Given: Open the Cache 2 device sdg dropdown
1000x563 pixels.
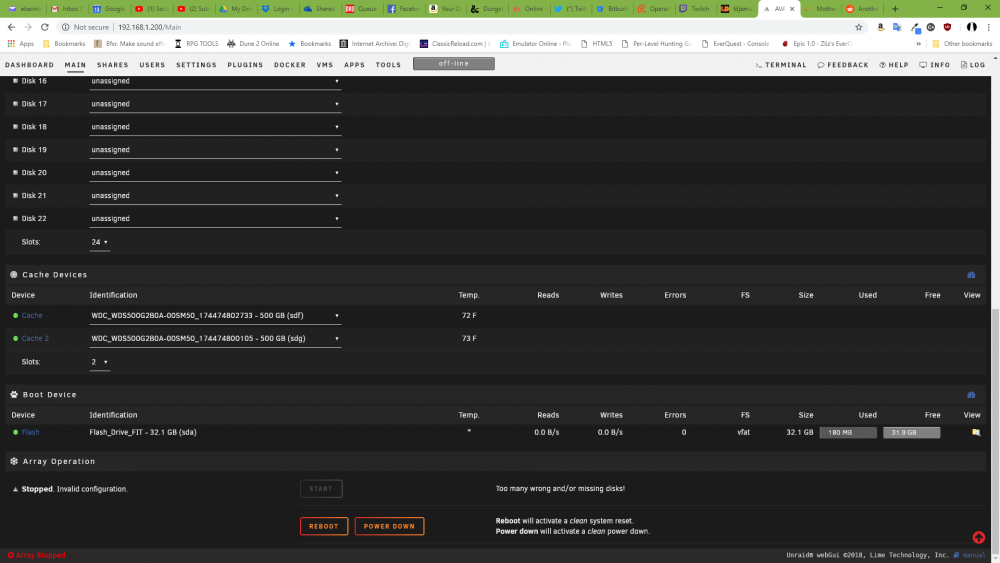Looking at the screenshot, I should coord(216,339).
